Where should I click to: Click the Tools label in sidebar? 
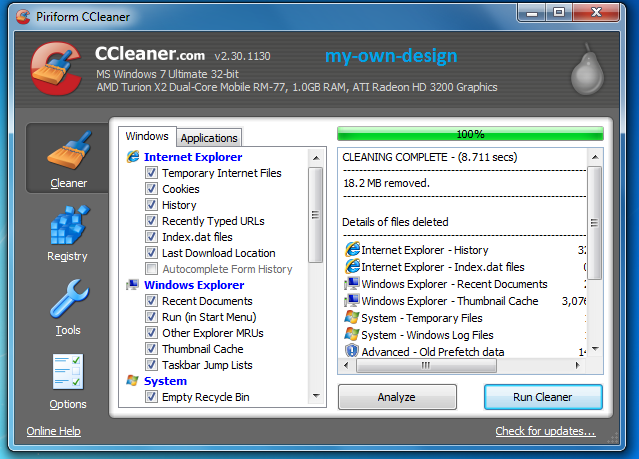click(x=68, y=330)
